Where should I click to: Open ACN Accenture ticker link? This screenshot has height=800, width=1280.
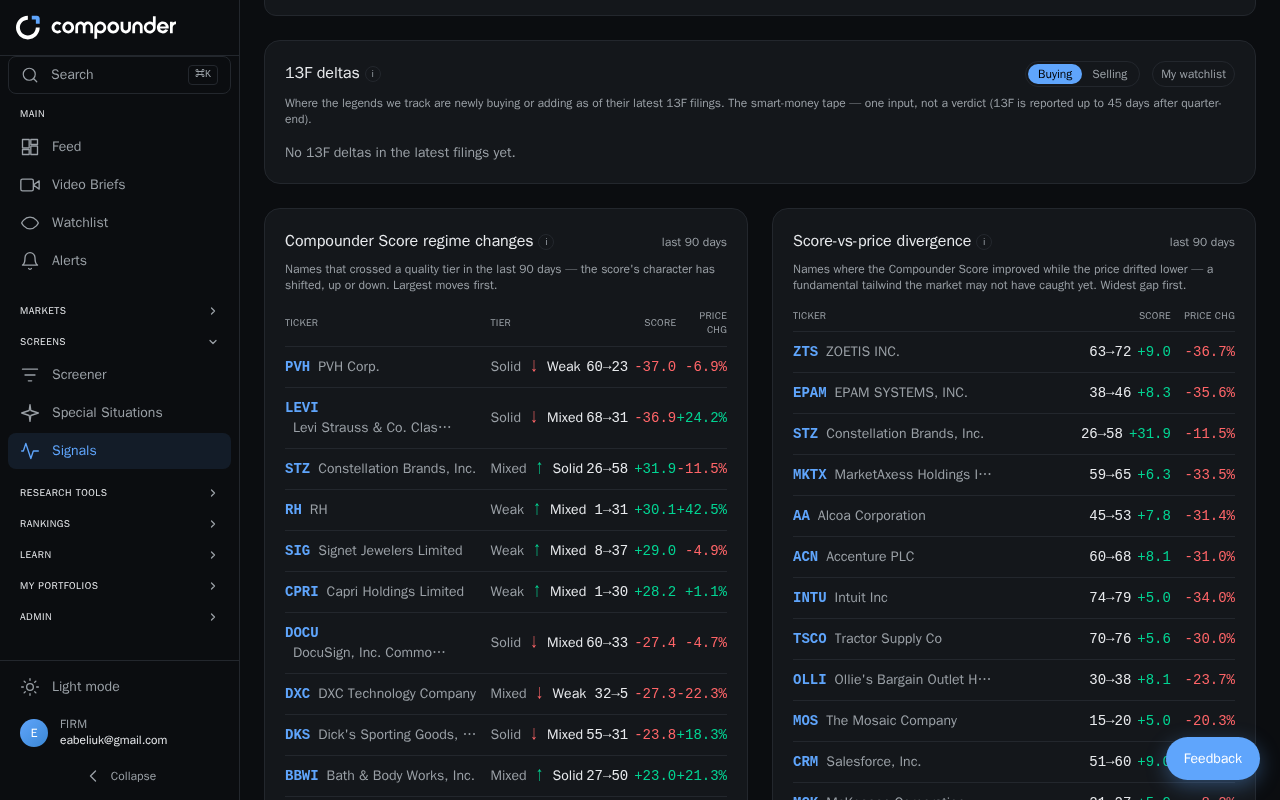click(805, 557)
